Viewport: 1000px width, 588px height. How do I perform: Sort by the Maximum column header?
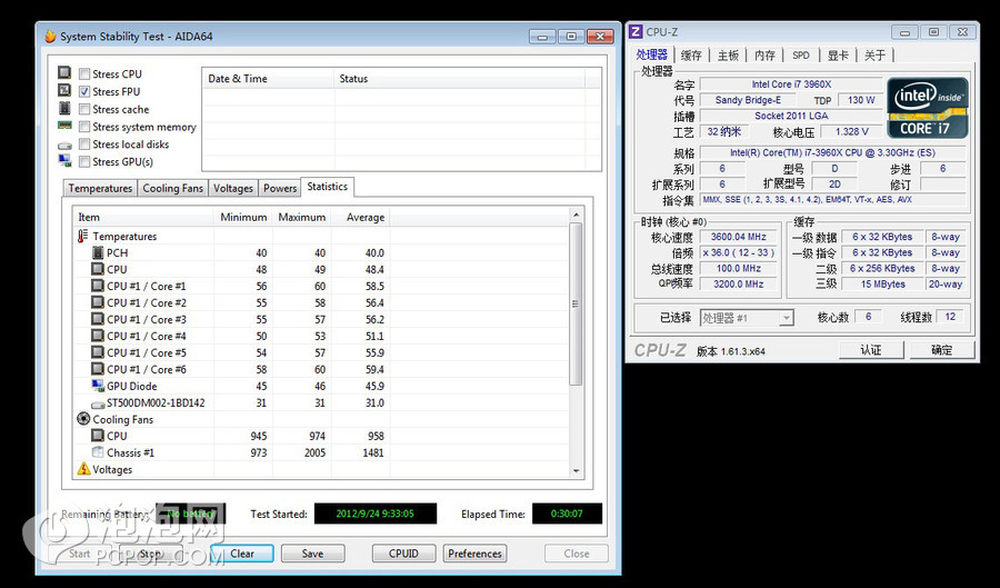click(301, 217)
